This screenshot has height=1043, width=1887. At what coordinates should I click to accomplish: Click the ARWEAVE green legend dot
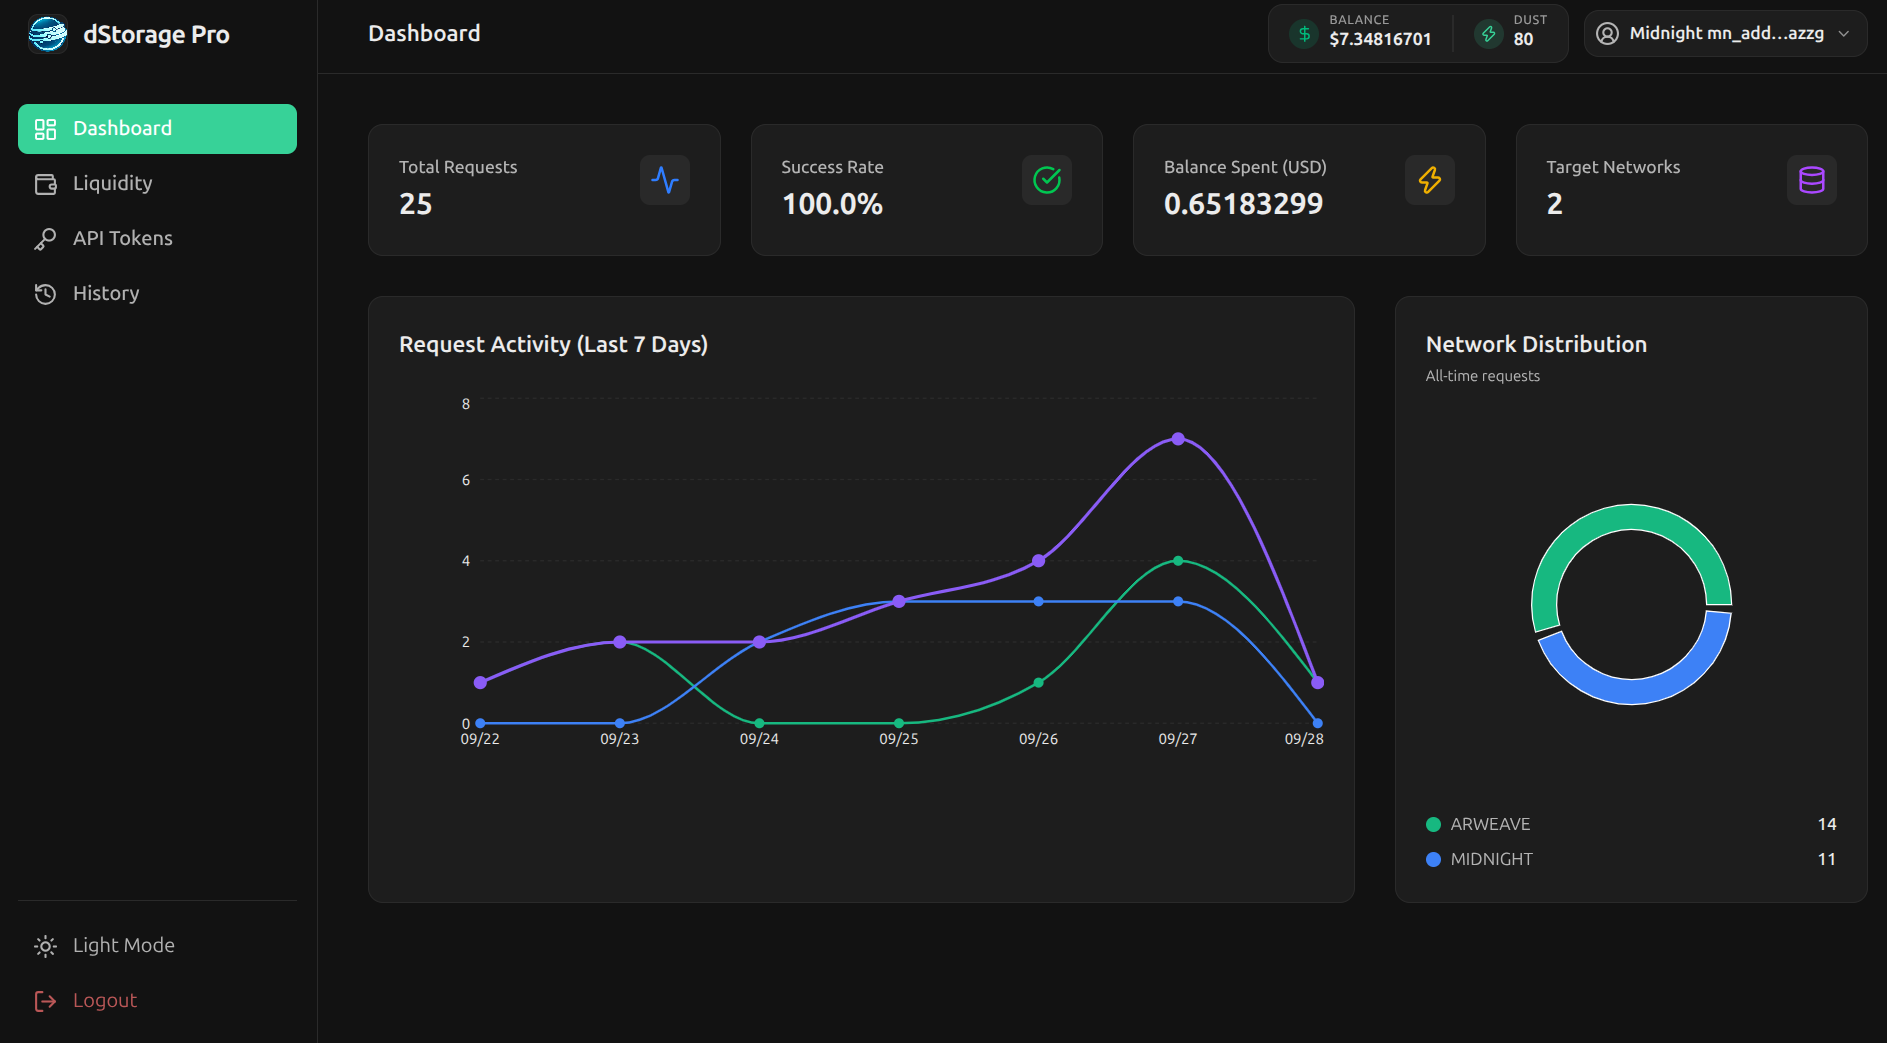pyautogui.click(x=1433, y=825)
